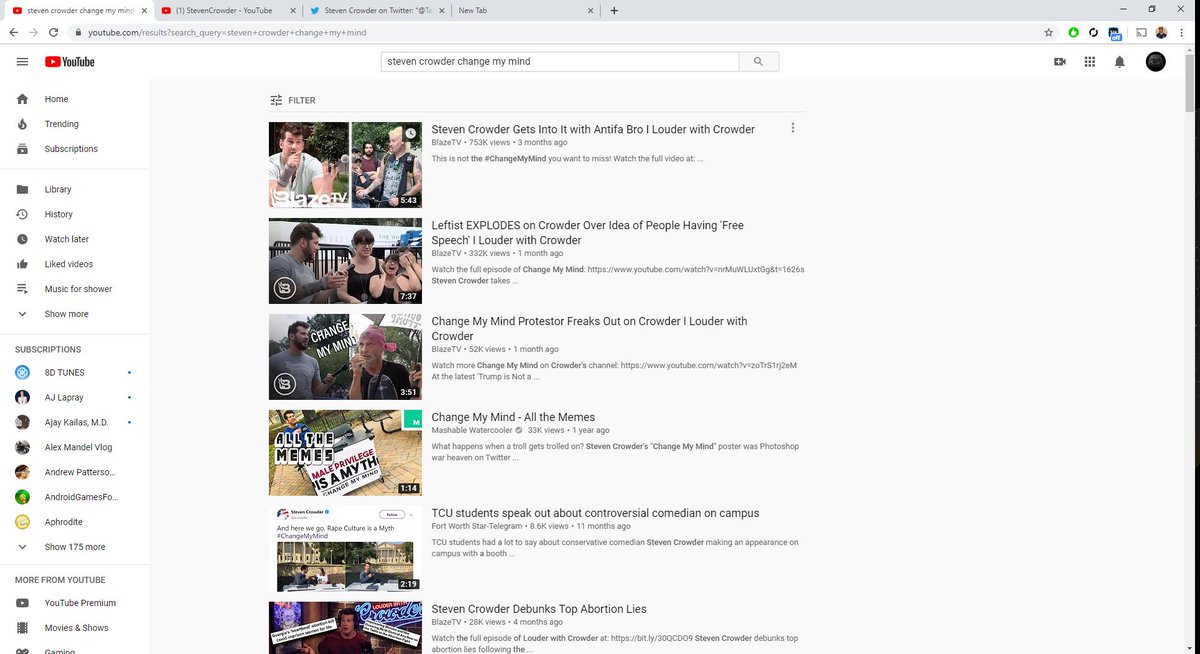Open Ajay Kailas, M.D. channel

[x=75, y=422]
